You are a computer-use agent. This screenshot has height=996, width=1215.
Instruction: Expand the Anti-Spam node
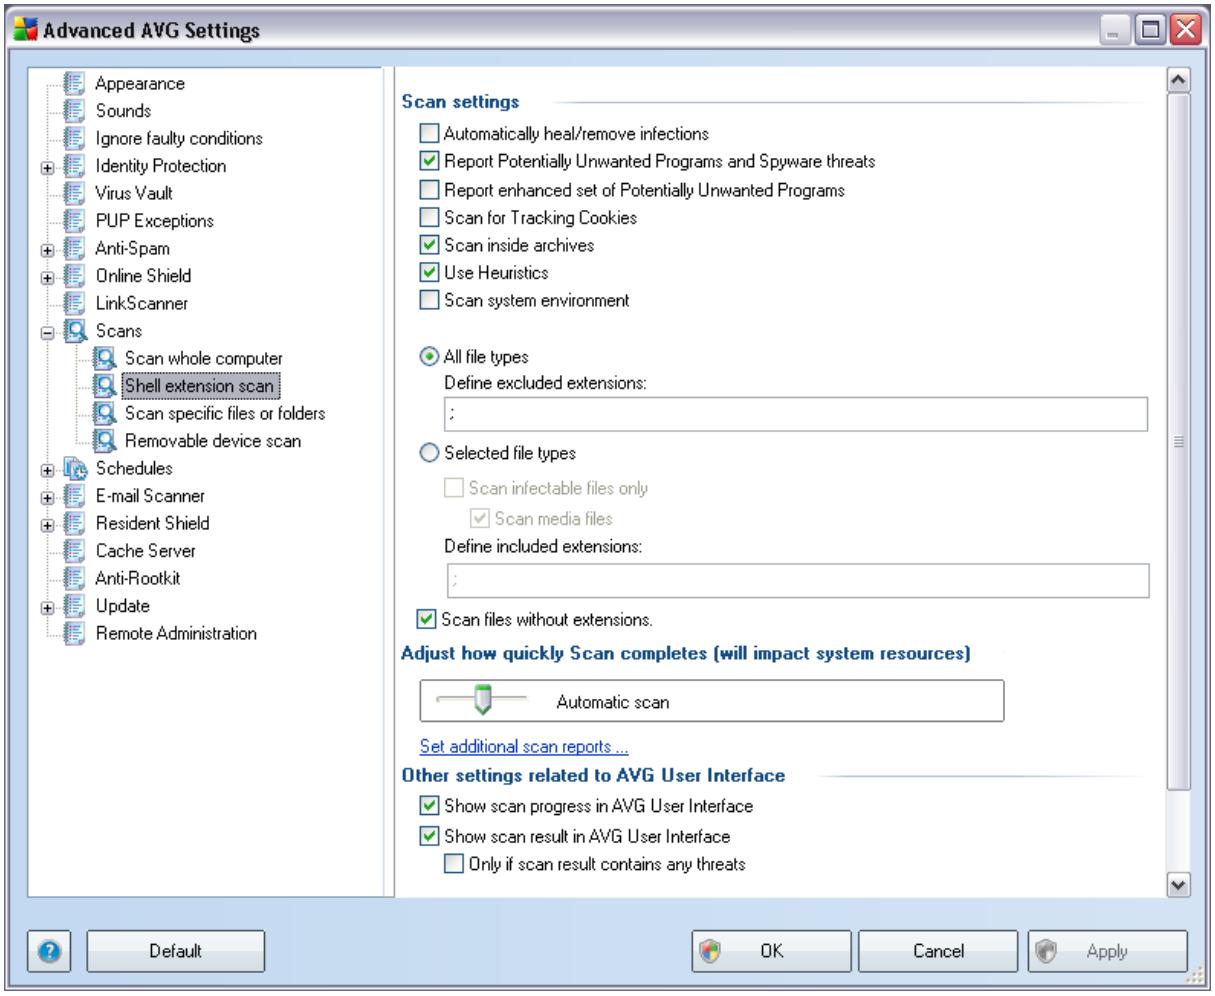tap(47, 249)
